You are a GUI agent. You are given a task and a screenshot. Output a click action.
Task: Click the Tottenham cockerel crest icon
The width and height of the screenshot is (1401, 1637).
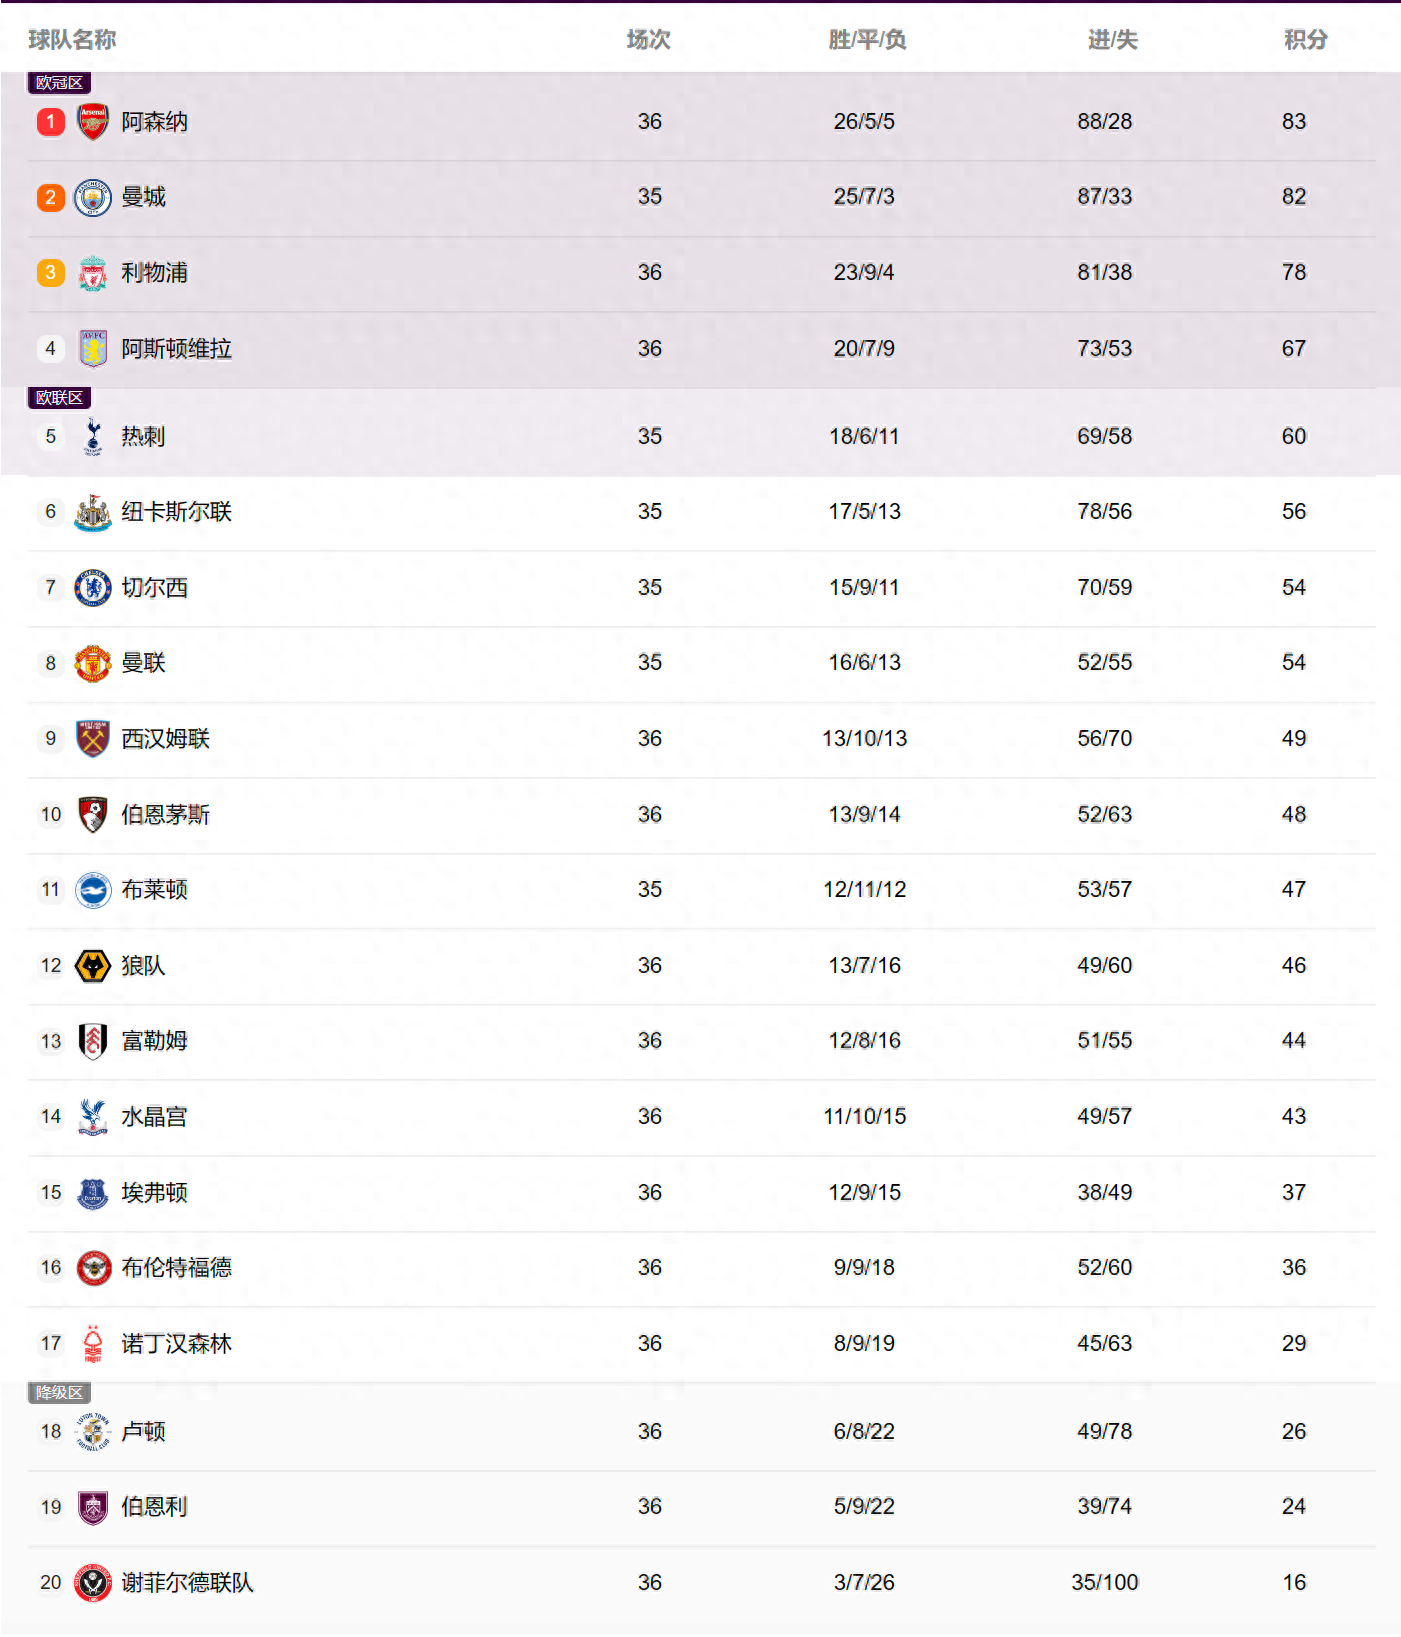93,437
